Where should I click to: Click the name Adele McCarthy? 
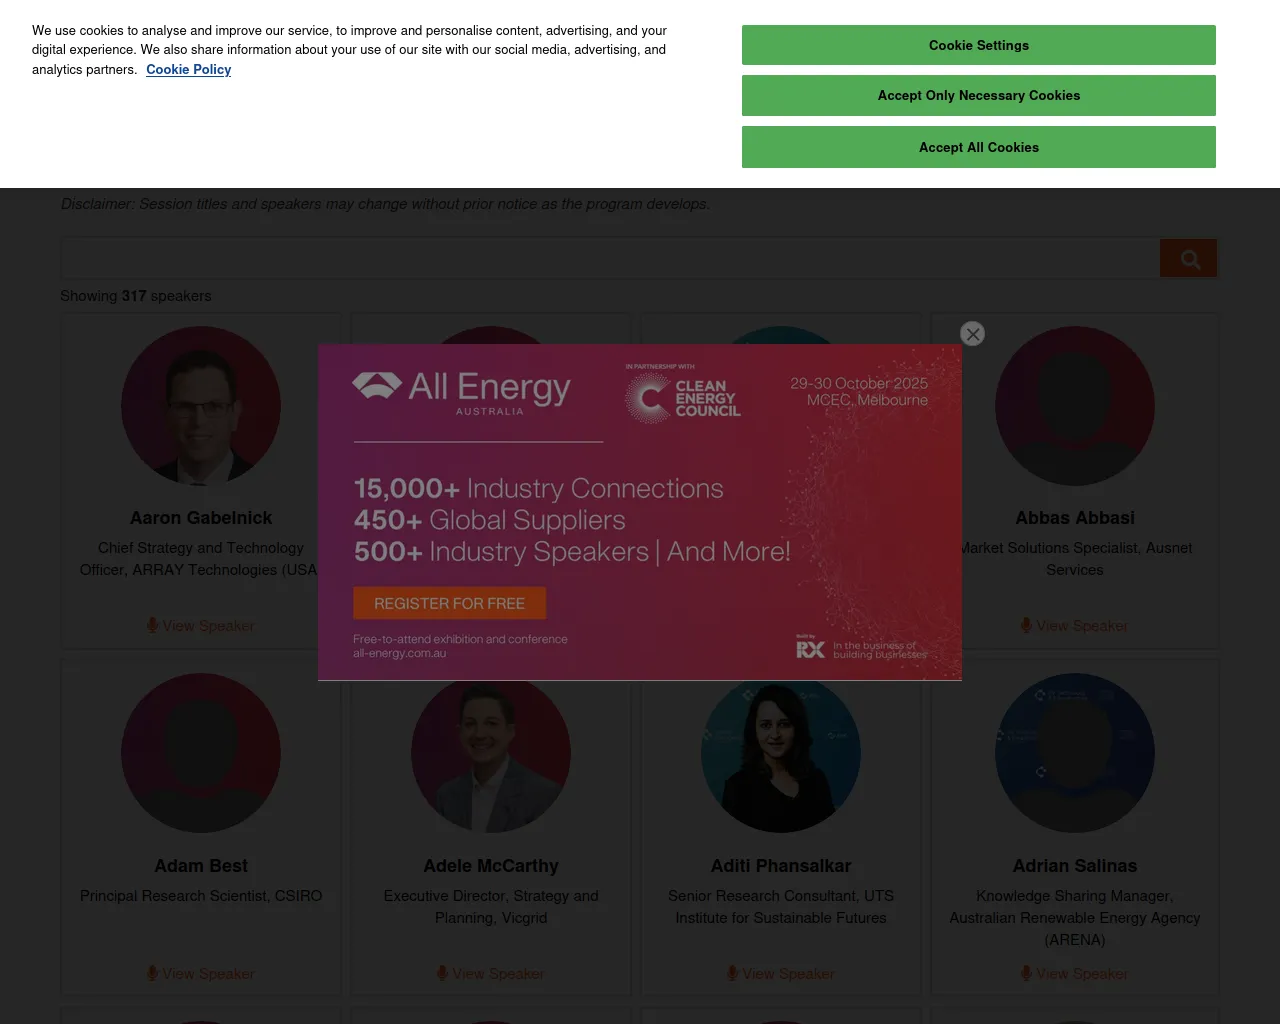click(491, 866)
